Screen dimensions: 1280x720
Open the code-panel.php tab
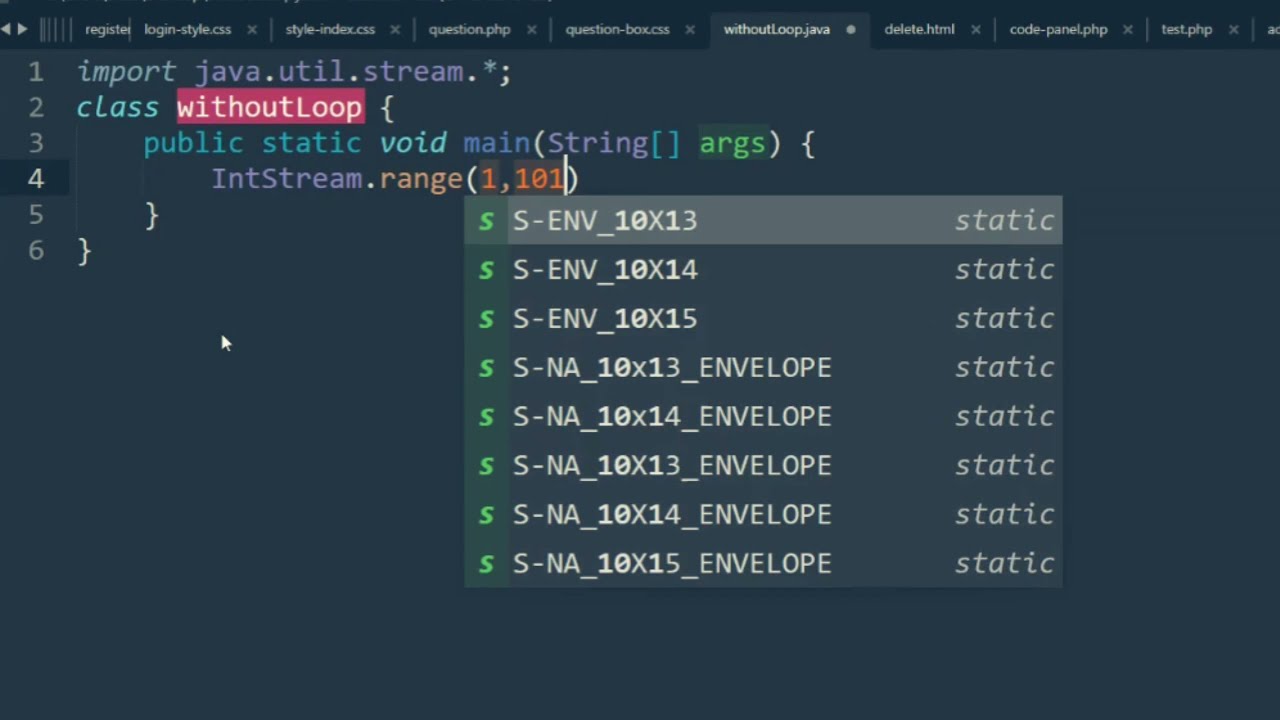1058,30
